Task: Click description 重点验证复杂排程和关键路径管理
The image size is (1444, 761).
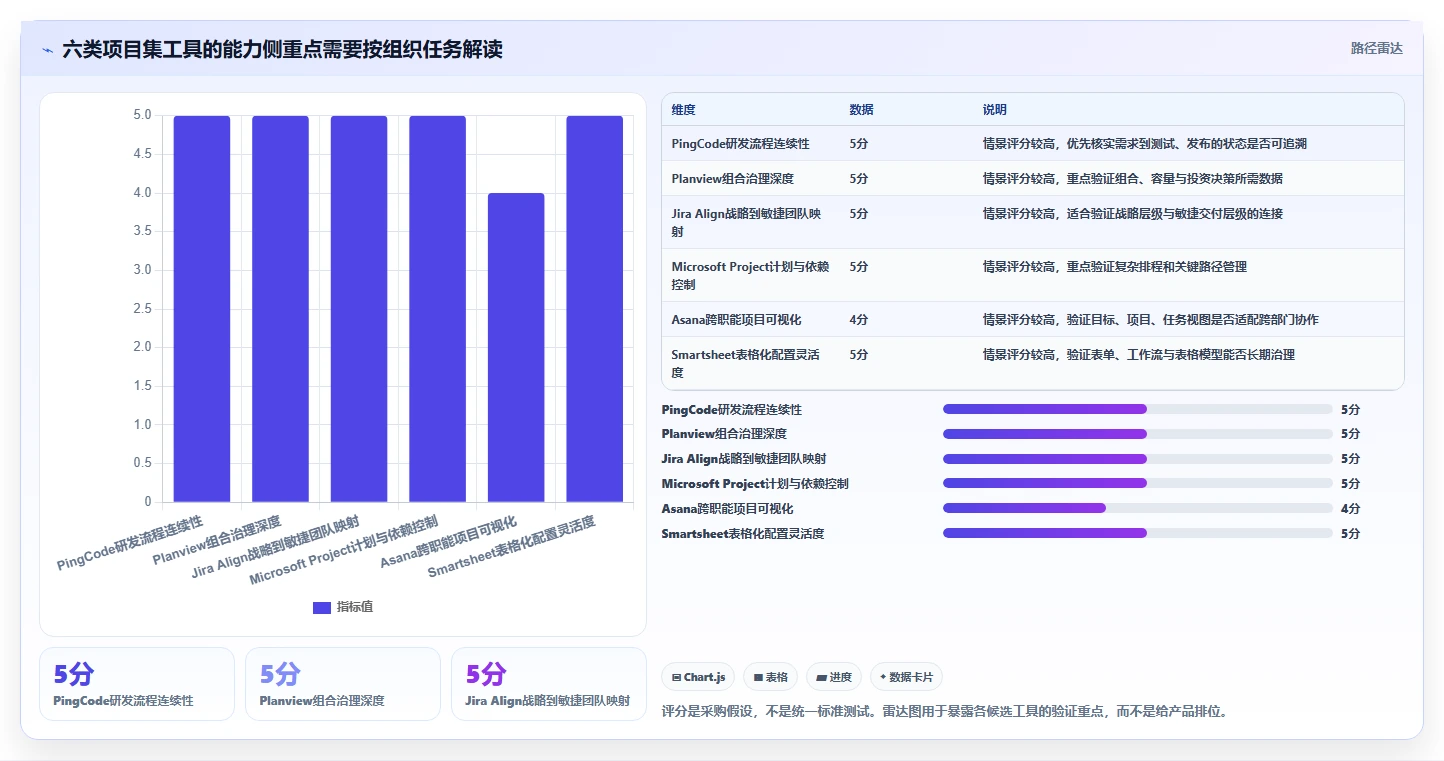Action: tap(1157, 267)
